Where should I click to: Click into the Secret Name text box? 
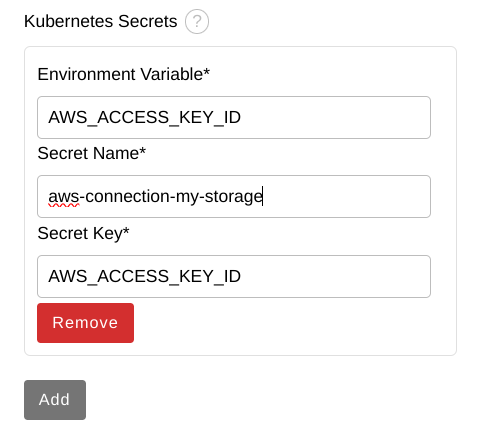tap(234, 196)
